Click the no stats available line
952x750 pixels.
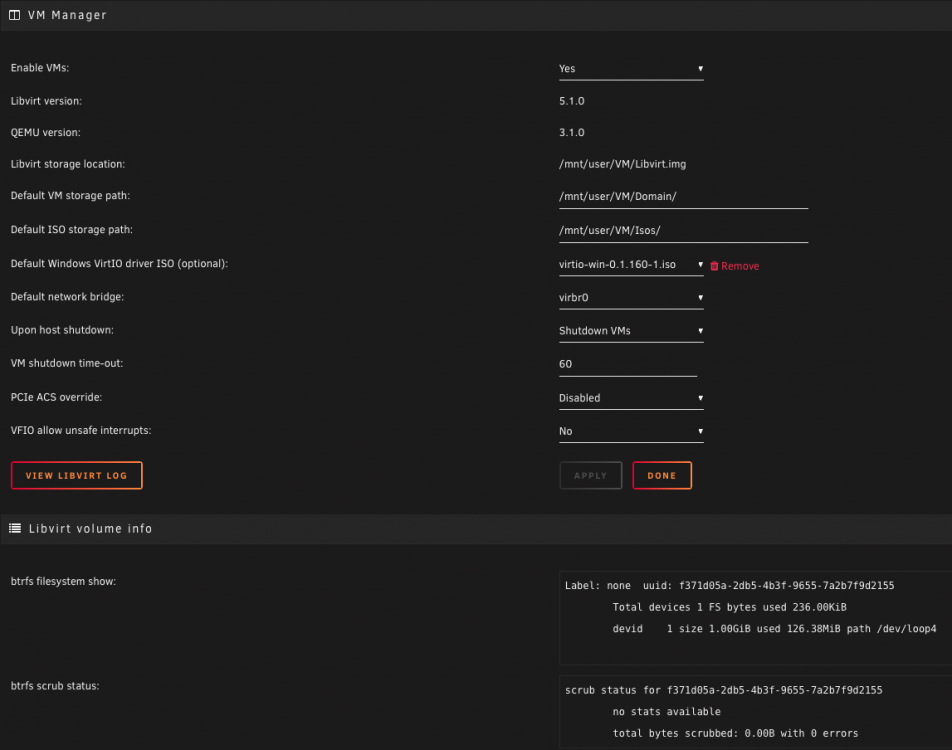click(x=666, y=712)
